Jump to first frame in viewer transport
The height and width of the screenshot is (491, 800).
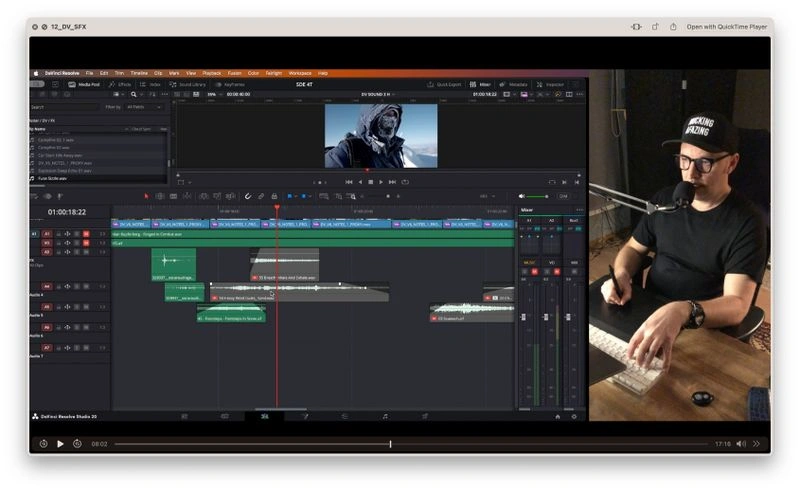[349, 182]
